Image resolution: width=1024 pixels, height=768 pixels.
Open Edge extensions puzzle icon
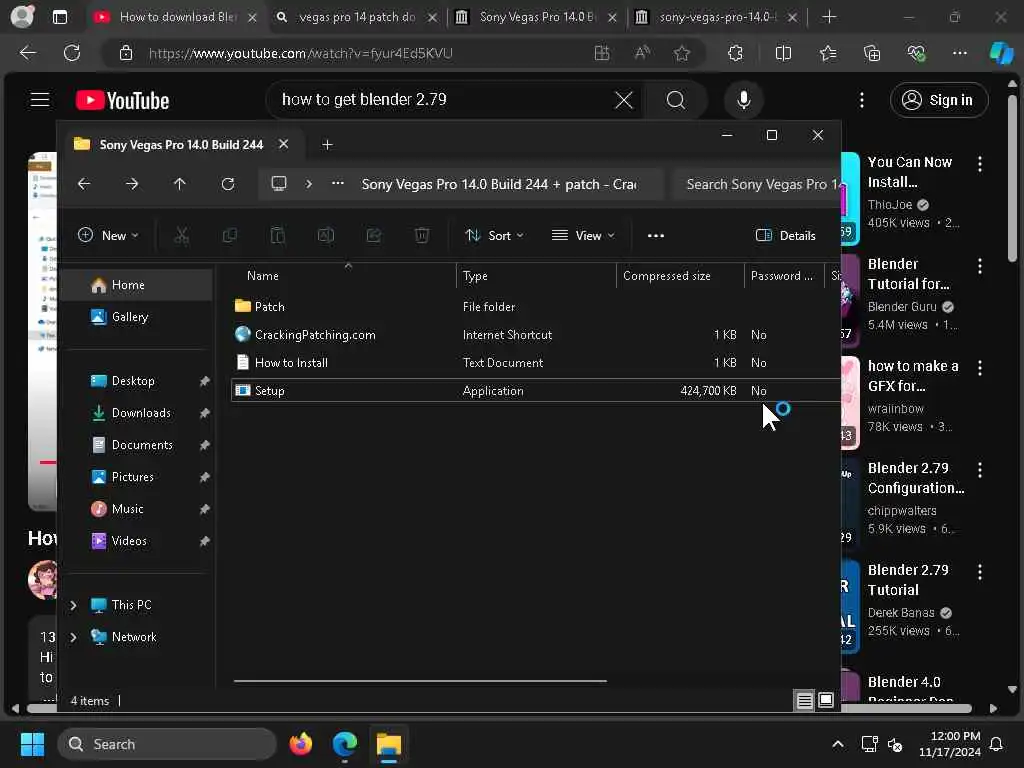tap(735, 53)
